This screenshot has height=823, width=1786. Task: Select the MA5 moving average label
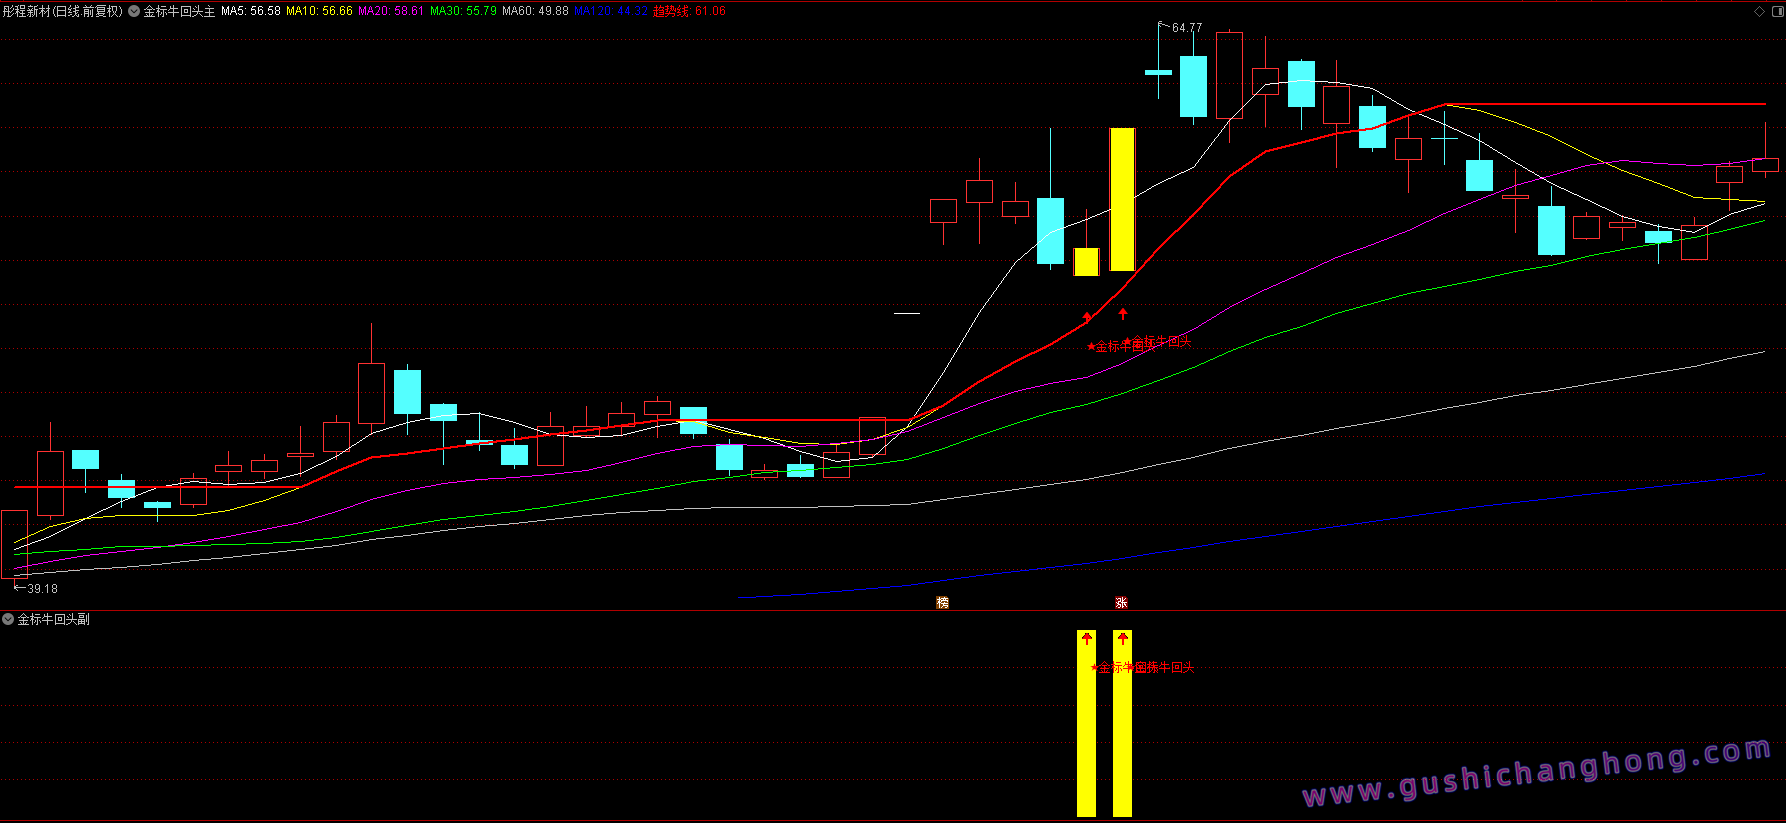[x=250, y=11]
